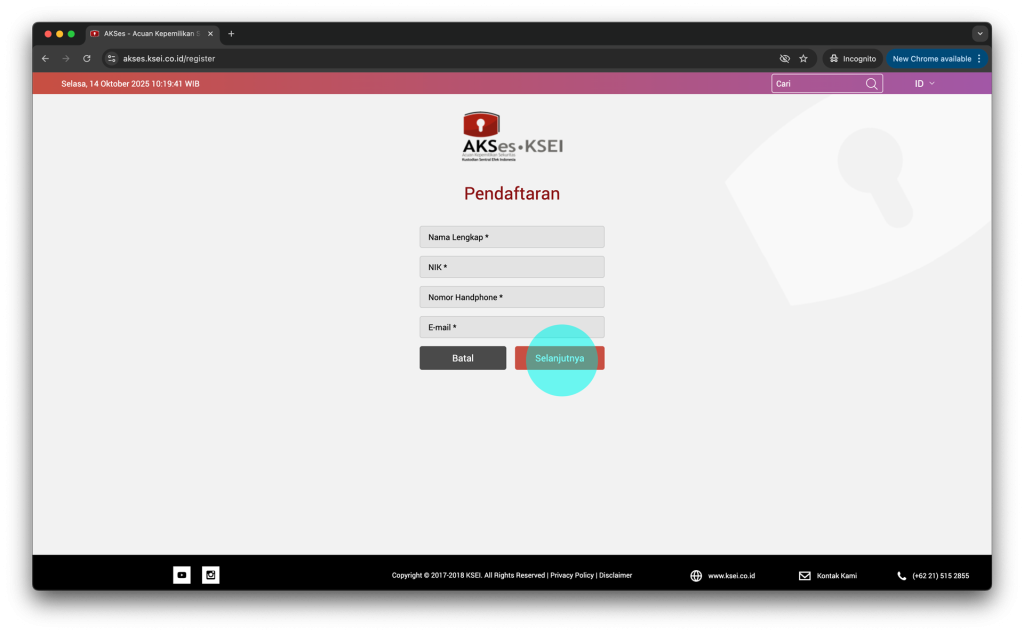Open the ID language dropdown

click(924, 84)
